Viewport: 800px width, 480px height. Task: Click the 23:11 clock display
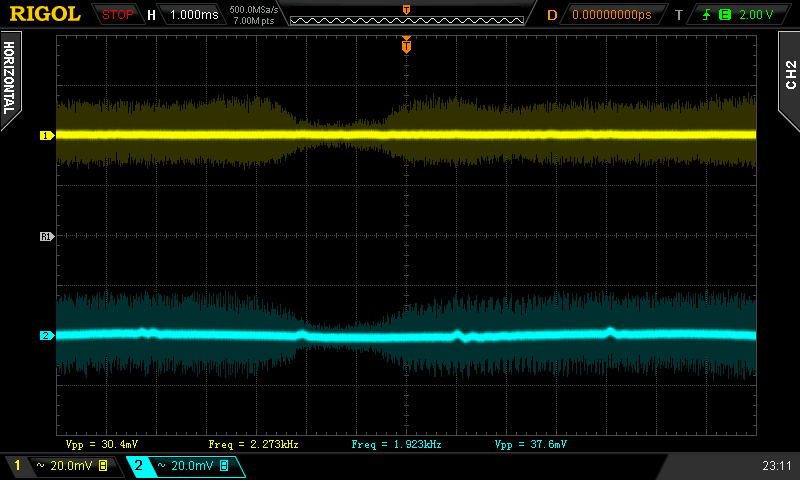(x=777, y=466)
